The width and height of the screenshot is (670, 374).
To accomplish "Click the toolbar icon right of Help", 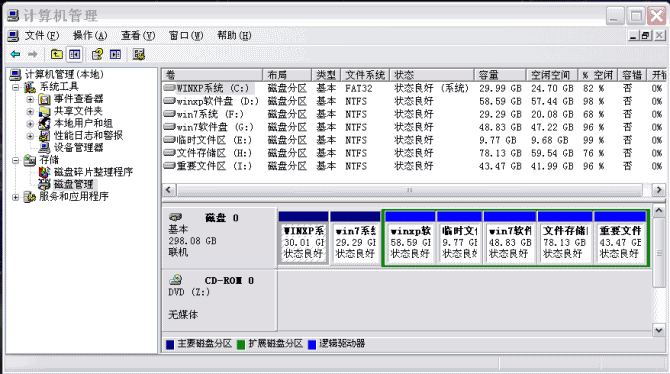I will coord(115,54).
